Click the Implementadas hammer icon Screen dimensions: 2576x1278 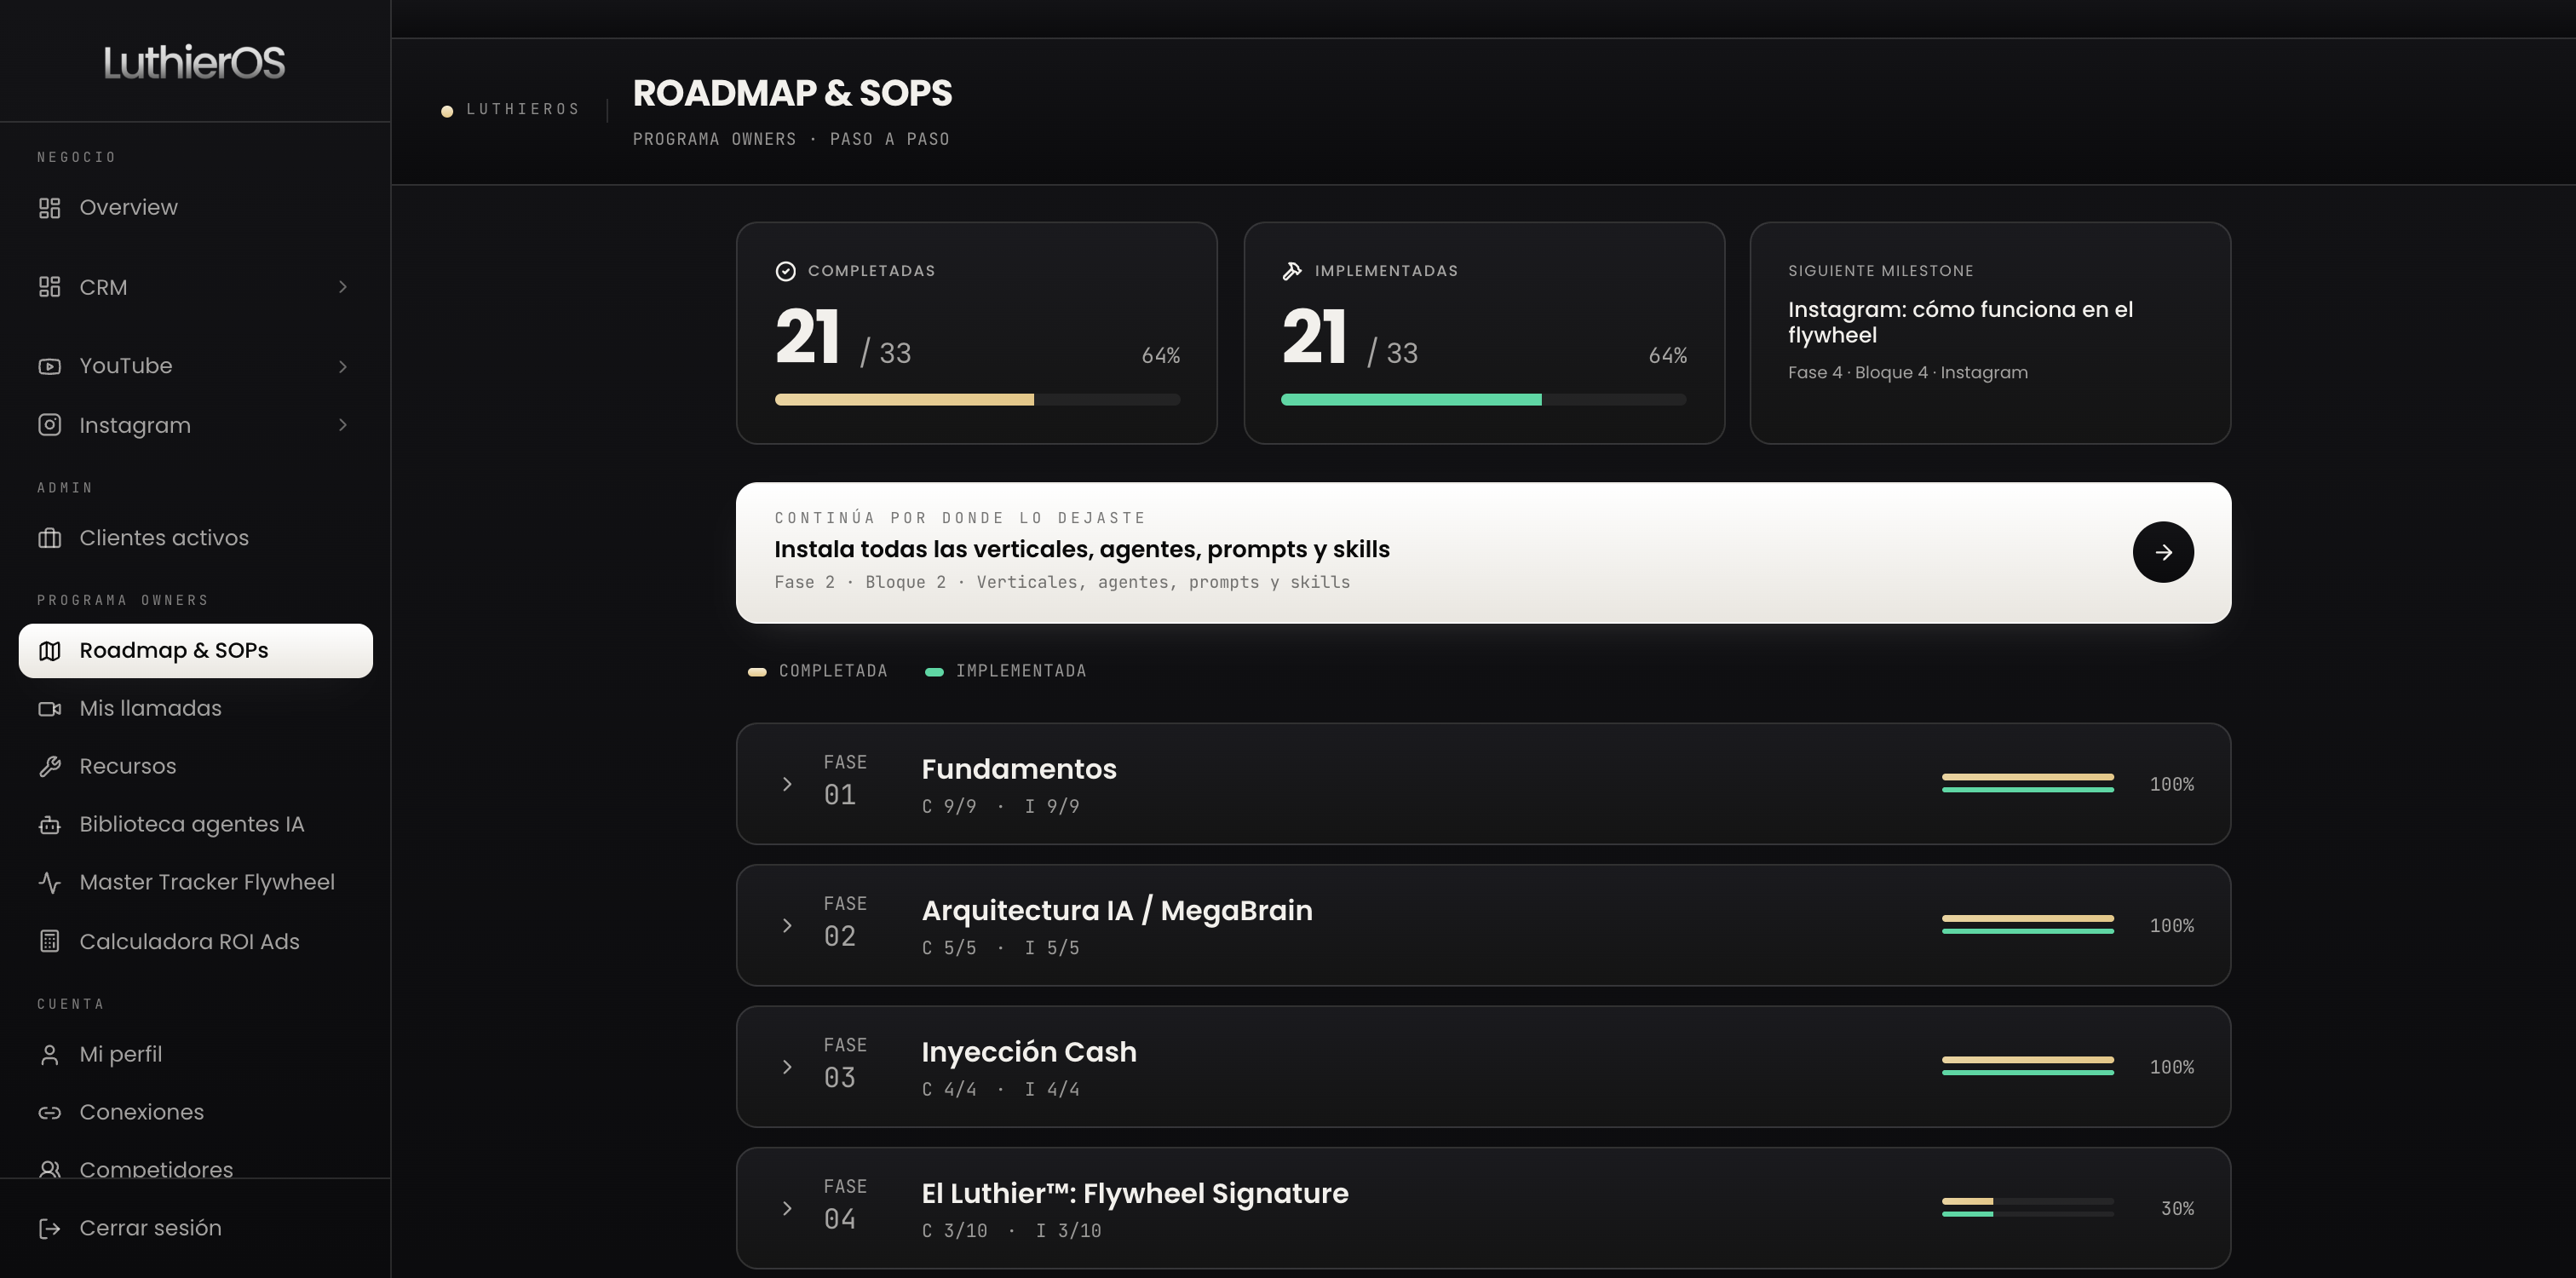[1292, 271]
